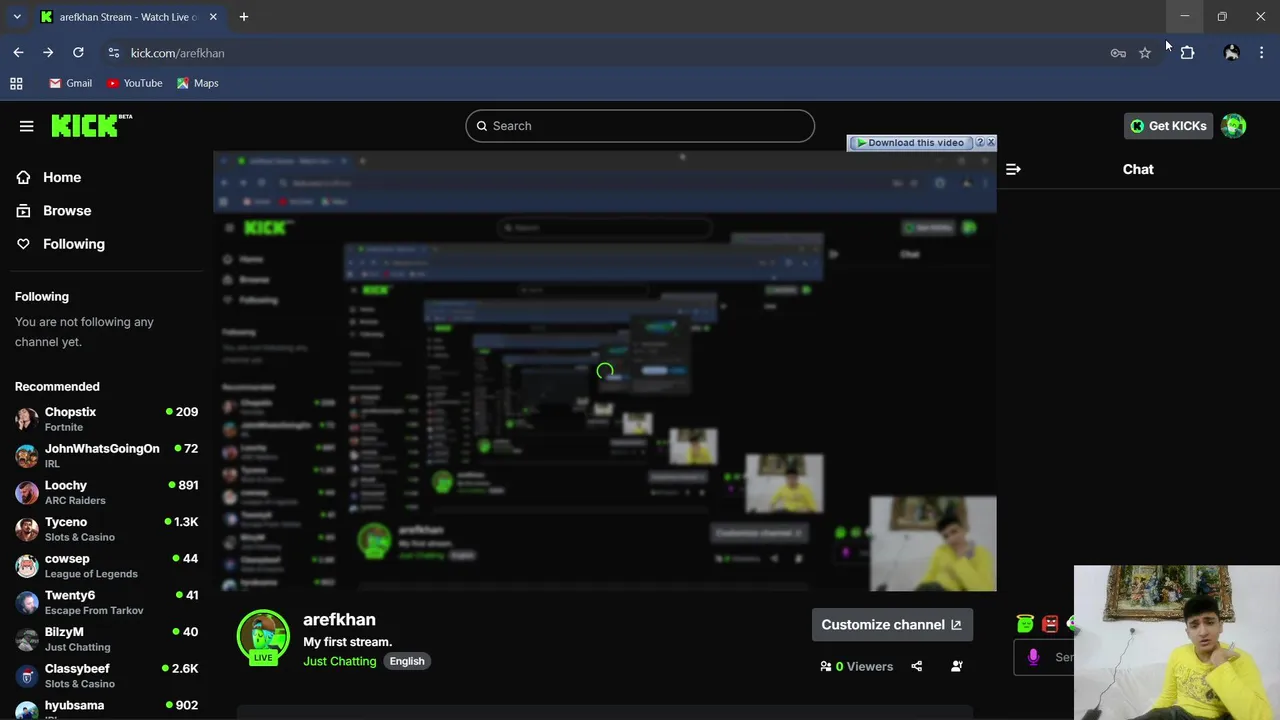
Task: Click the address bar URL
Action: click(178, 53)
